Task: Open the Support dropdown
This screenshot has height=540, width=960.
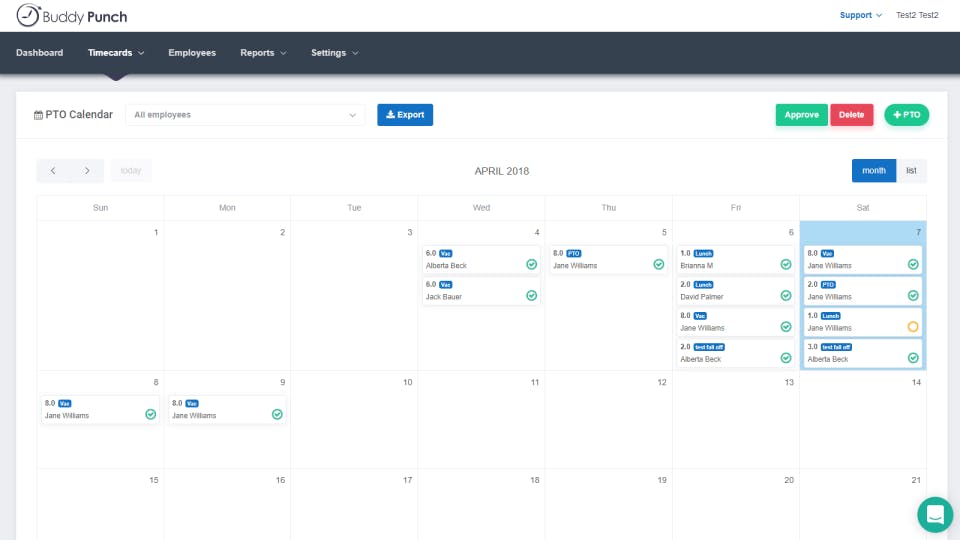Action: point(861,15)
